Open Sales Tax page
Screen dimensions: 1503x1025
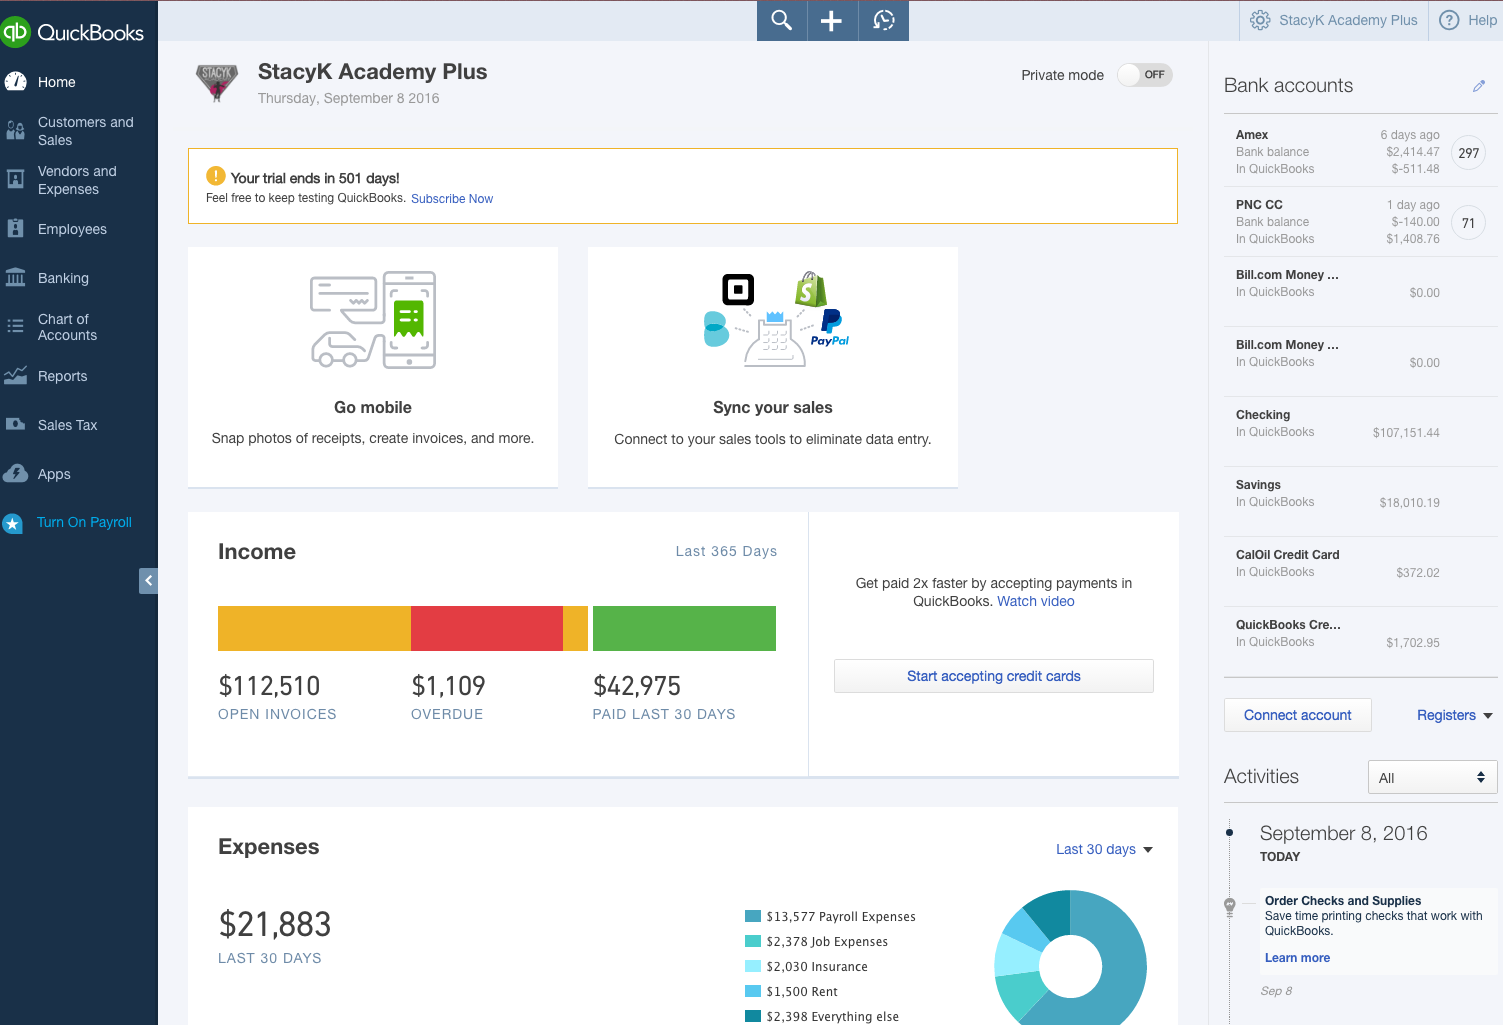pyautogui.click(x=67, y=425)
